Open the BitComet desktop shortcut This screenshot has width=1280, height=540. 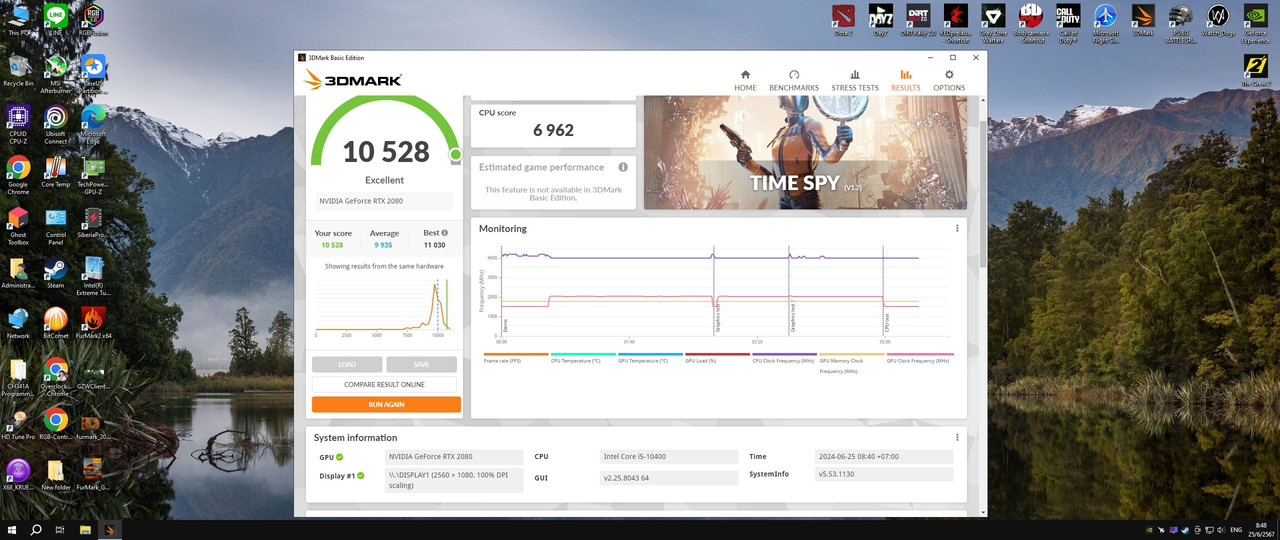(56, 324)
